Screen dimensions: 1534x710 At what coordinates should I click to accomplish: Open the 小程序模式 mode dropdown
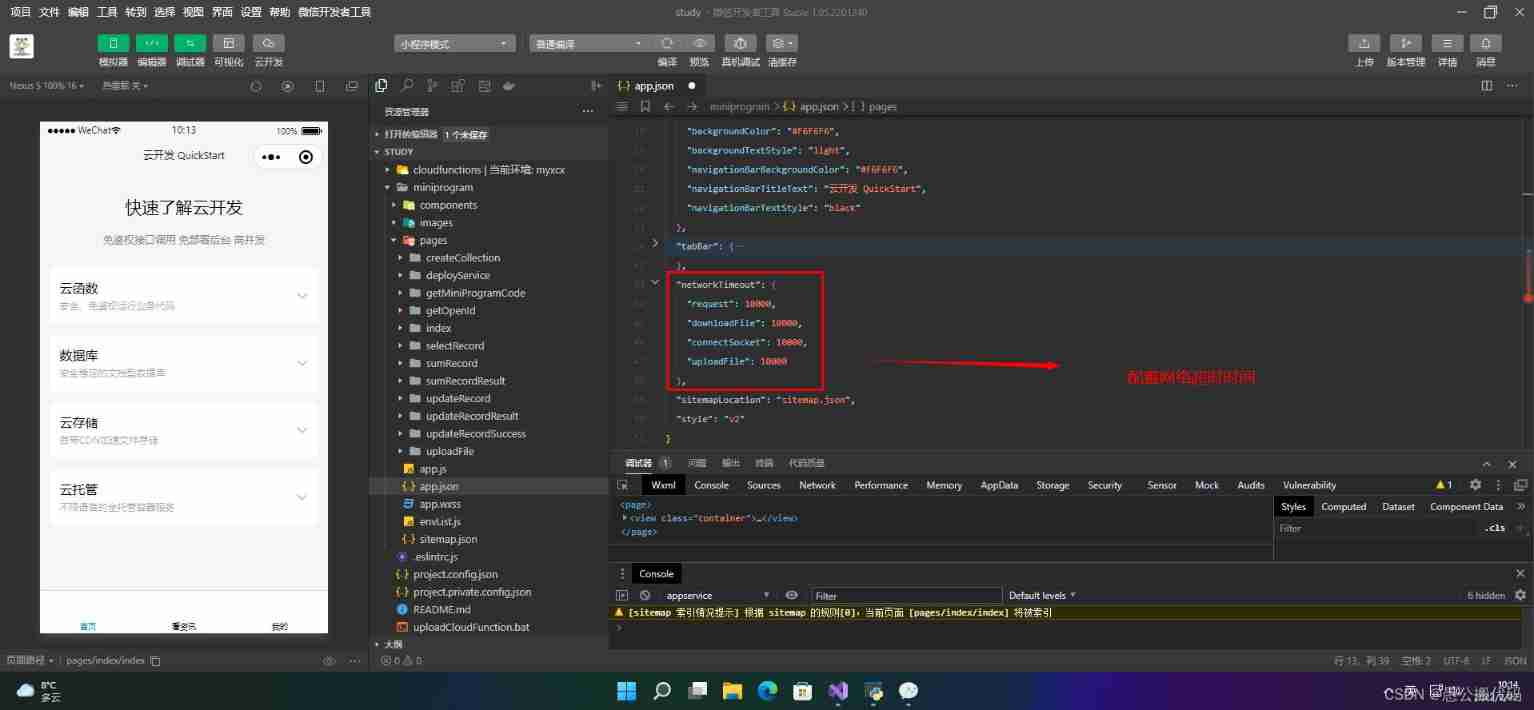pyautogui.click(x=453, y=43)
